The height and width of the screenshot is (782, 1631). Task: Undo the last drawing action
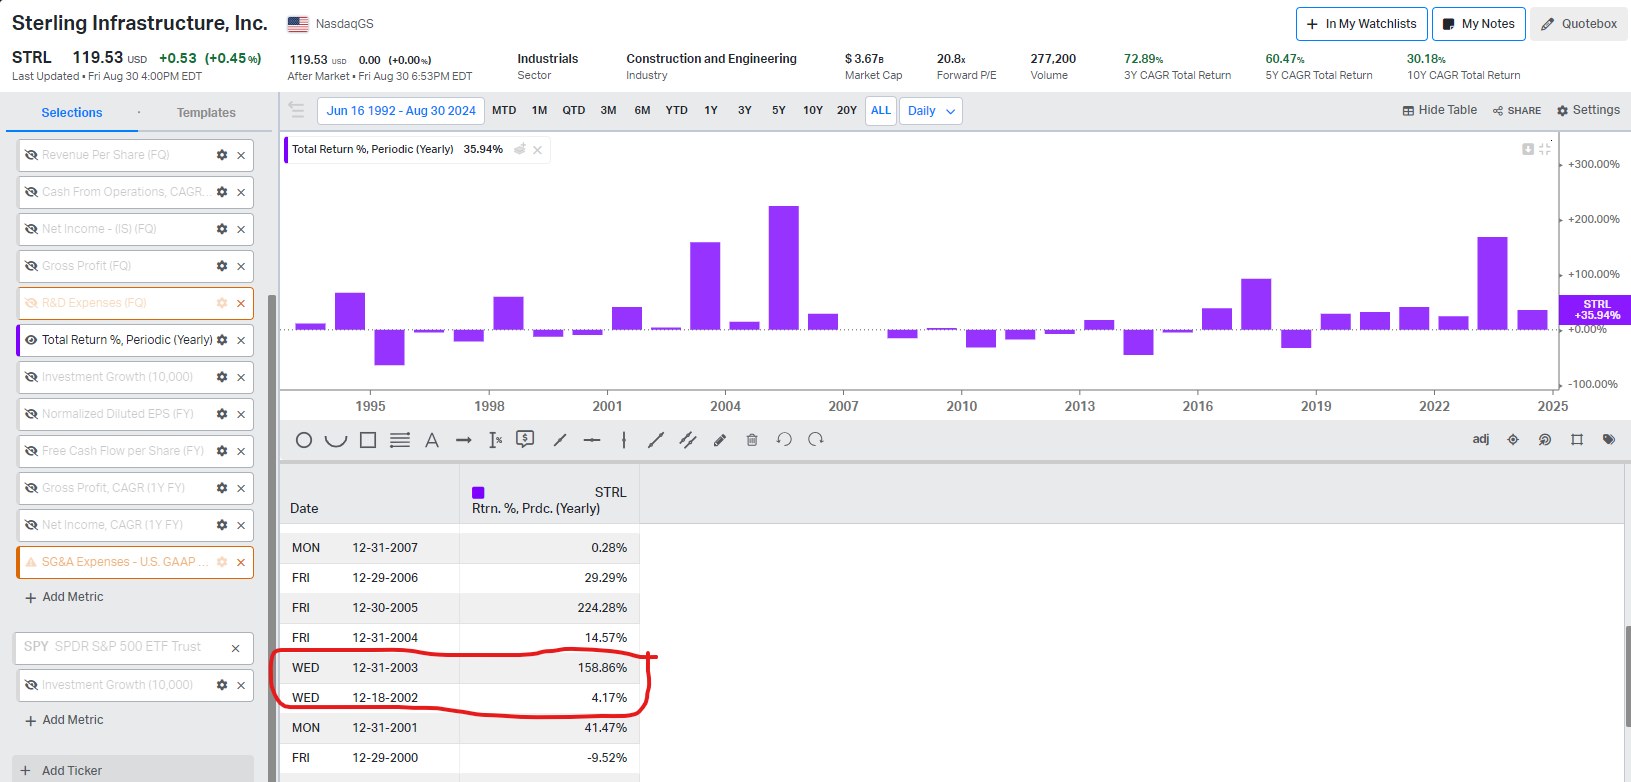[784, 440]
